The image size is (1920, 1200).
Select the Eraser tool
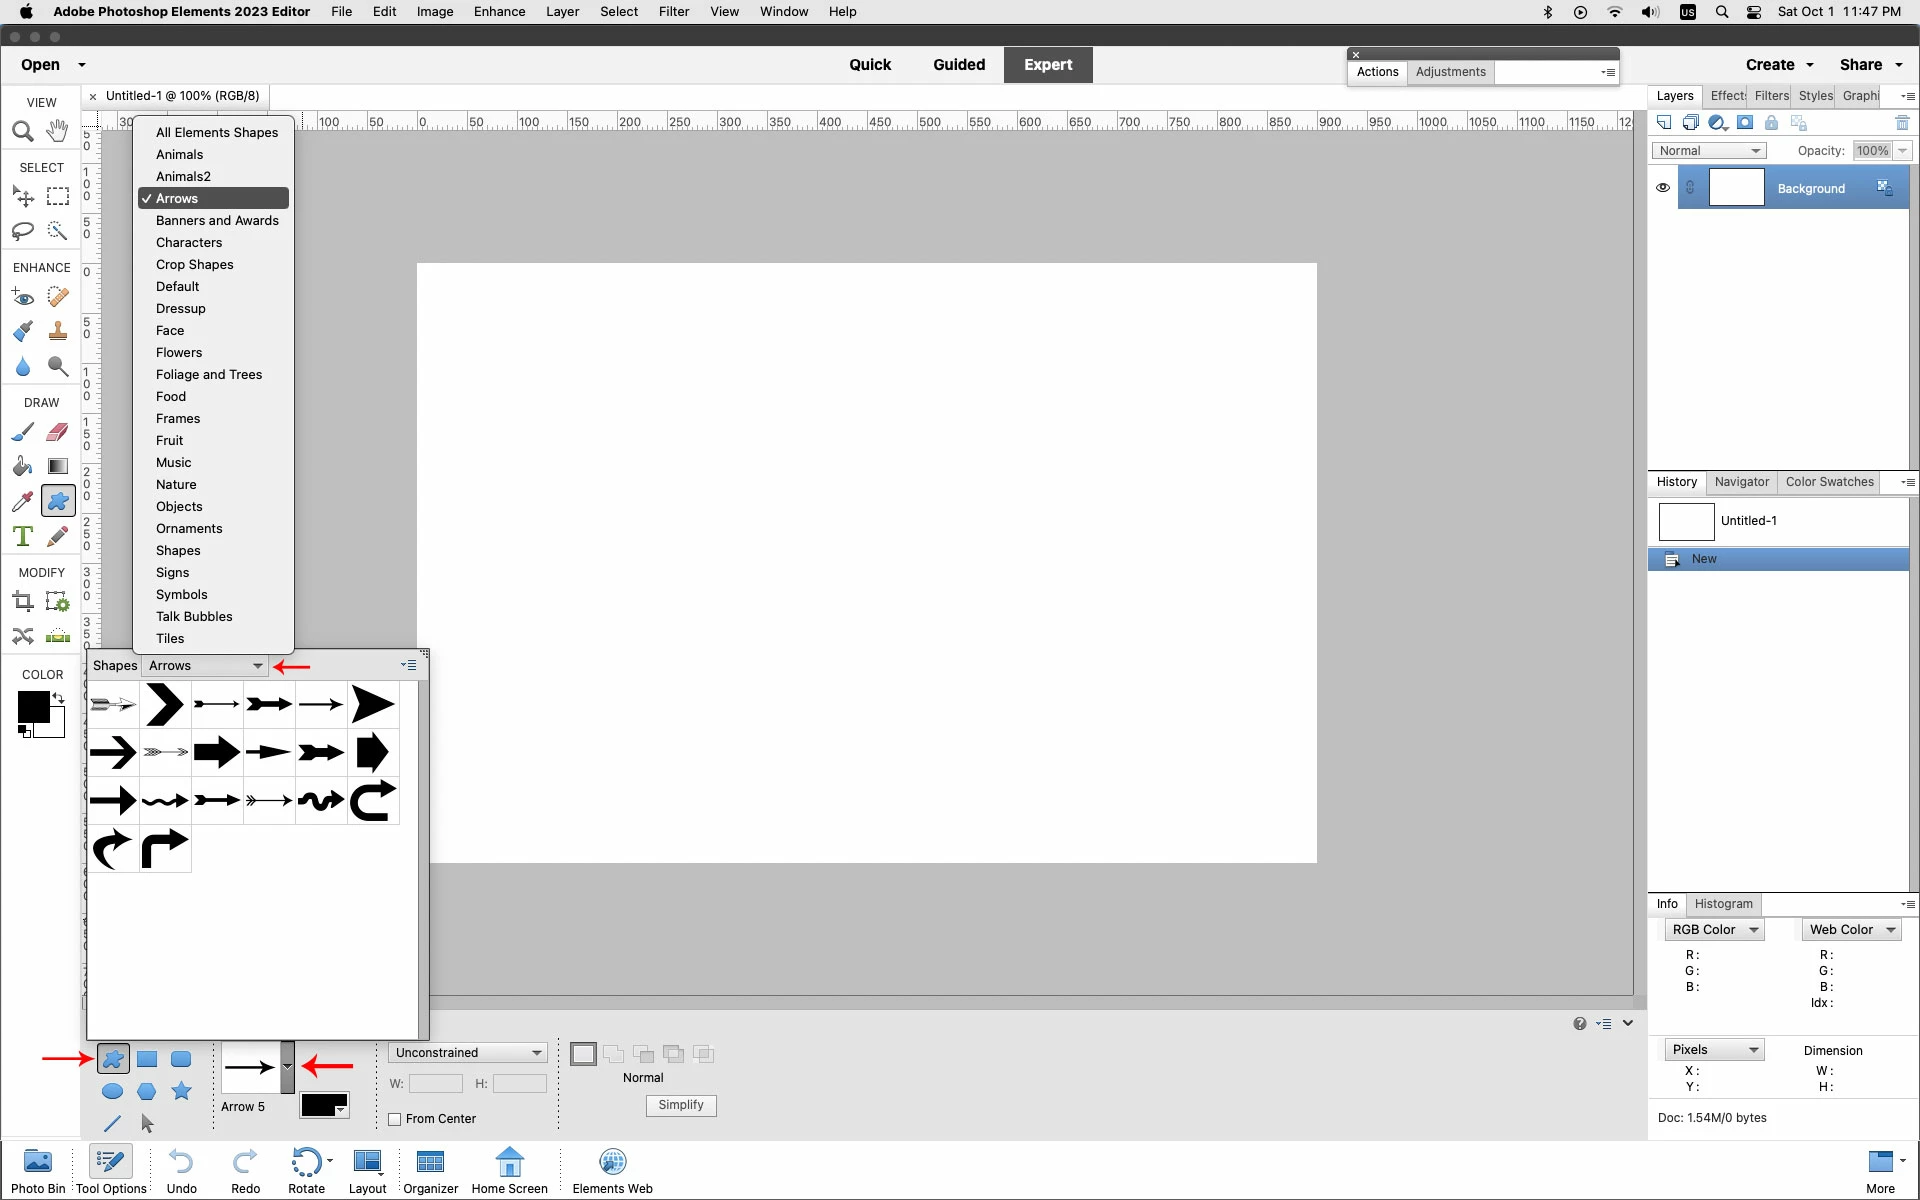58,432
